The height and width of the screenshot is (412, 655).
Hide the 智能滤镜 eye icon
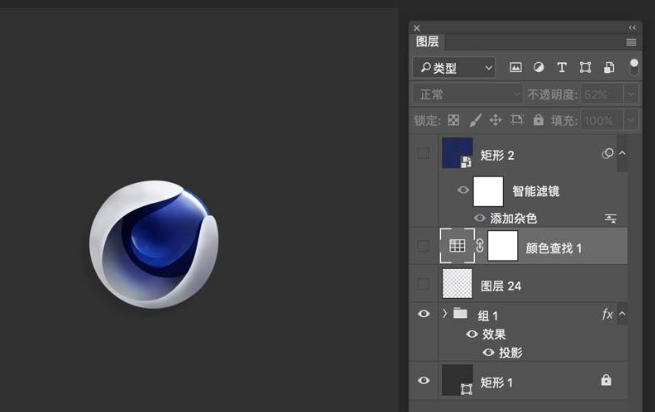463,190
